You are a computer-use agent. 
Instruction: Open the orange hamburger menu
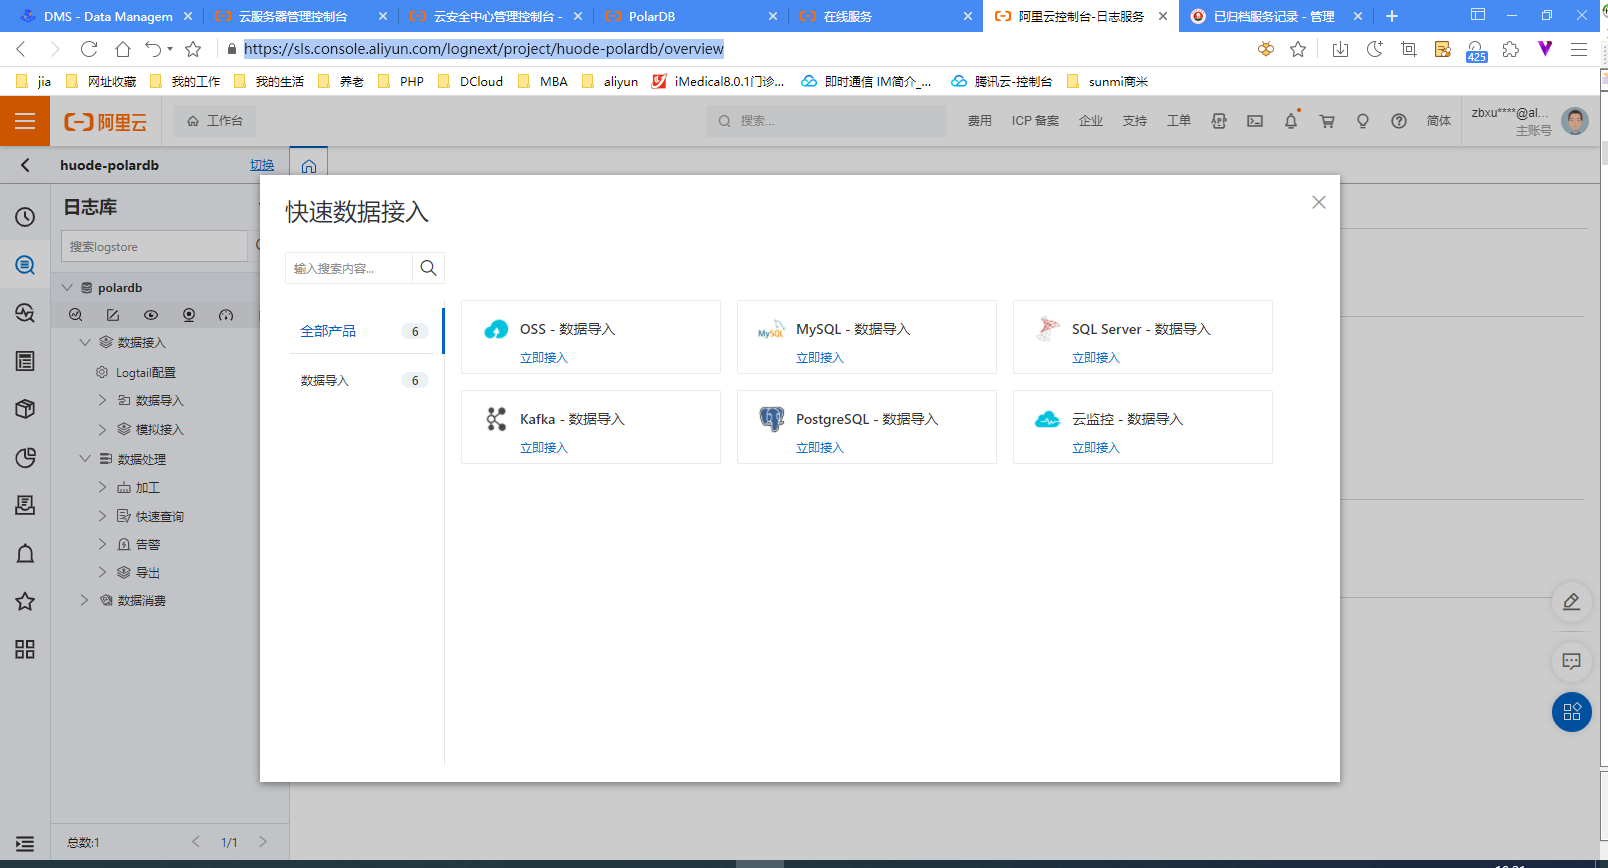point(25,121)
